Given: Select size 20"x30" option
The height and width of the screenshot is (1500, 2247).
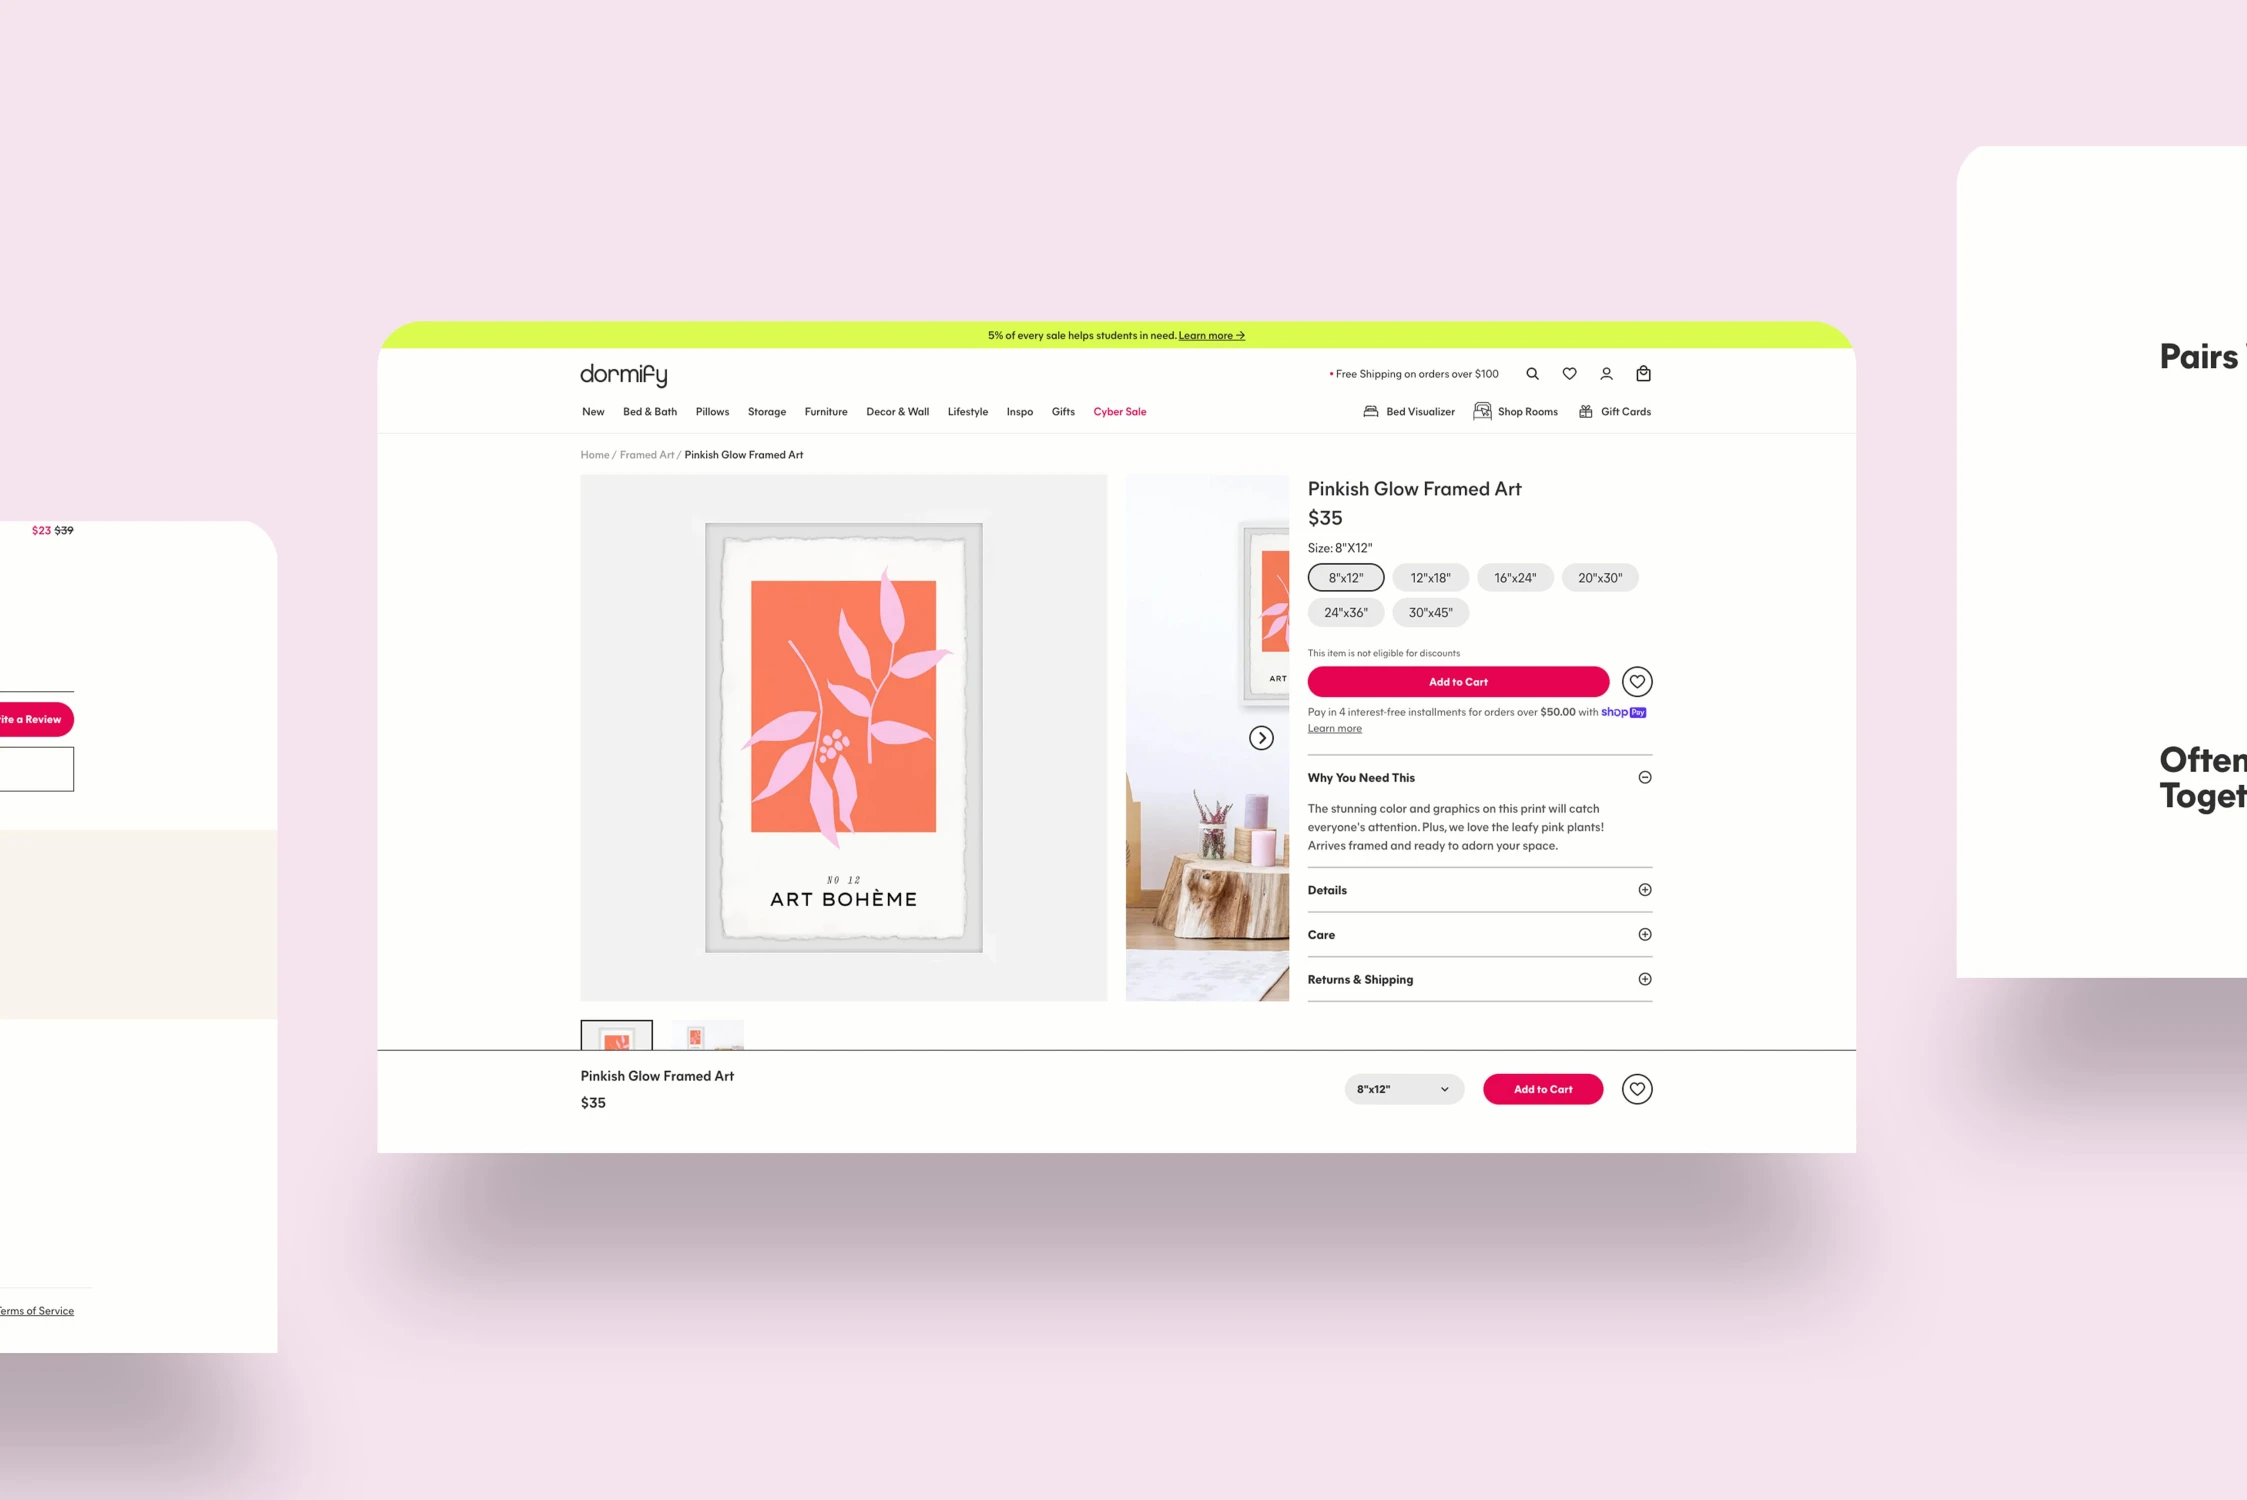Looking at the screenshot, I should (x=1600, y=578).
